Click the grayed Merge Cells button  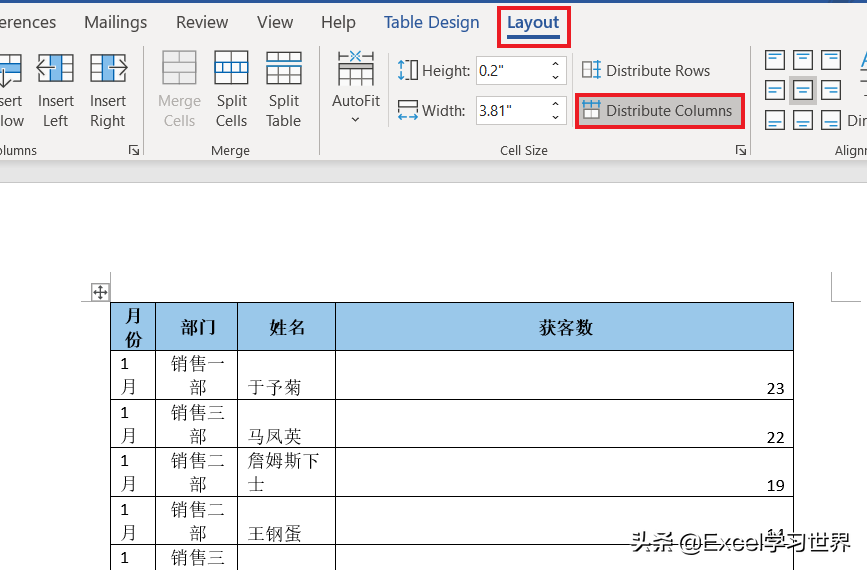(x=179, y=90)
